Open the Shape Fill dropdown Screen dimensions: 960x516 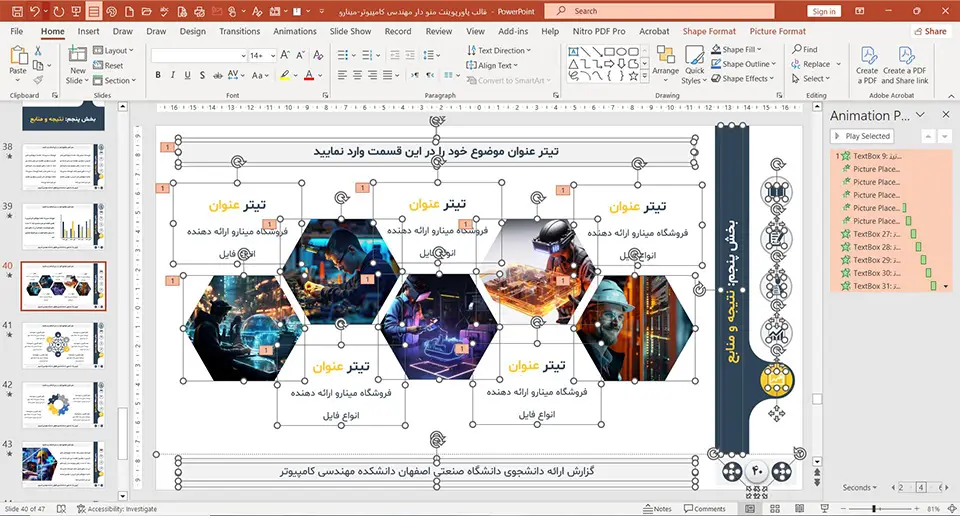point(736,49)
